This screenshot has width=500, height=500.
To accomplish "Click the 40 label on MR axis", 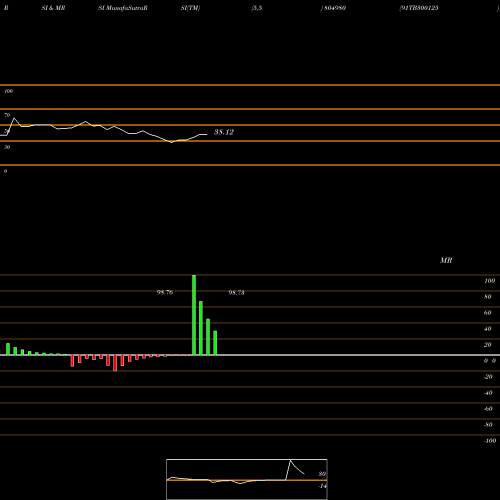I will point(488,329).
